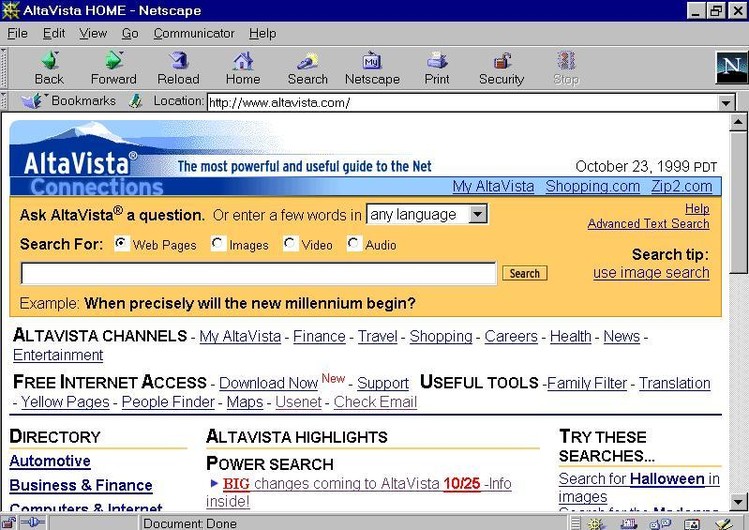Open the View menu
The height and width of the screenshot is (530, 749).
click(93, 33)
